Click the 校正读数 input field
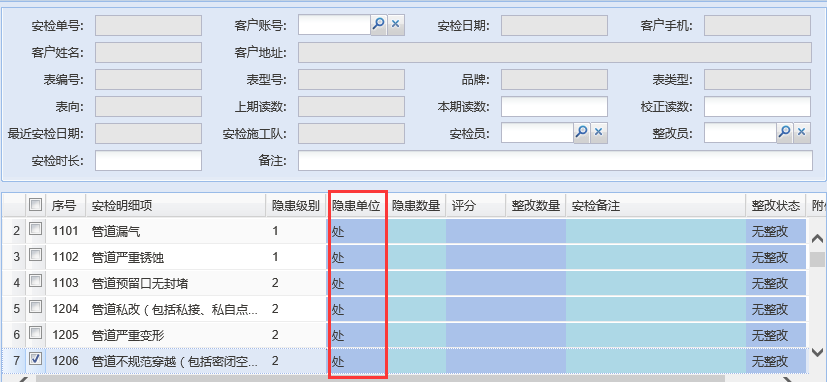 coord(757,106)
